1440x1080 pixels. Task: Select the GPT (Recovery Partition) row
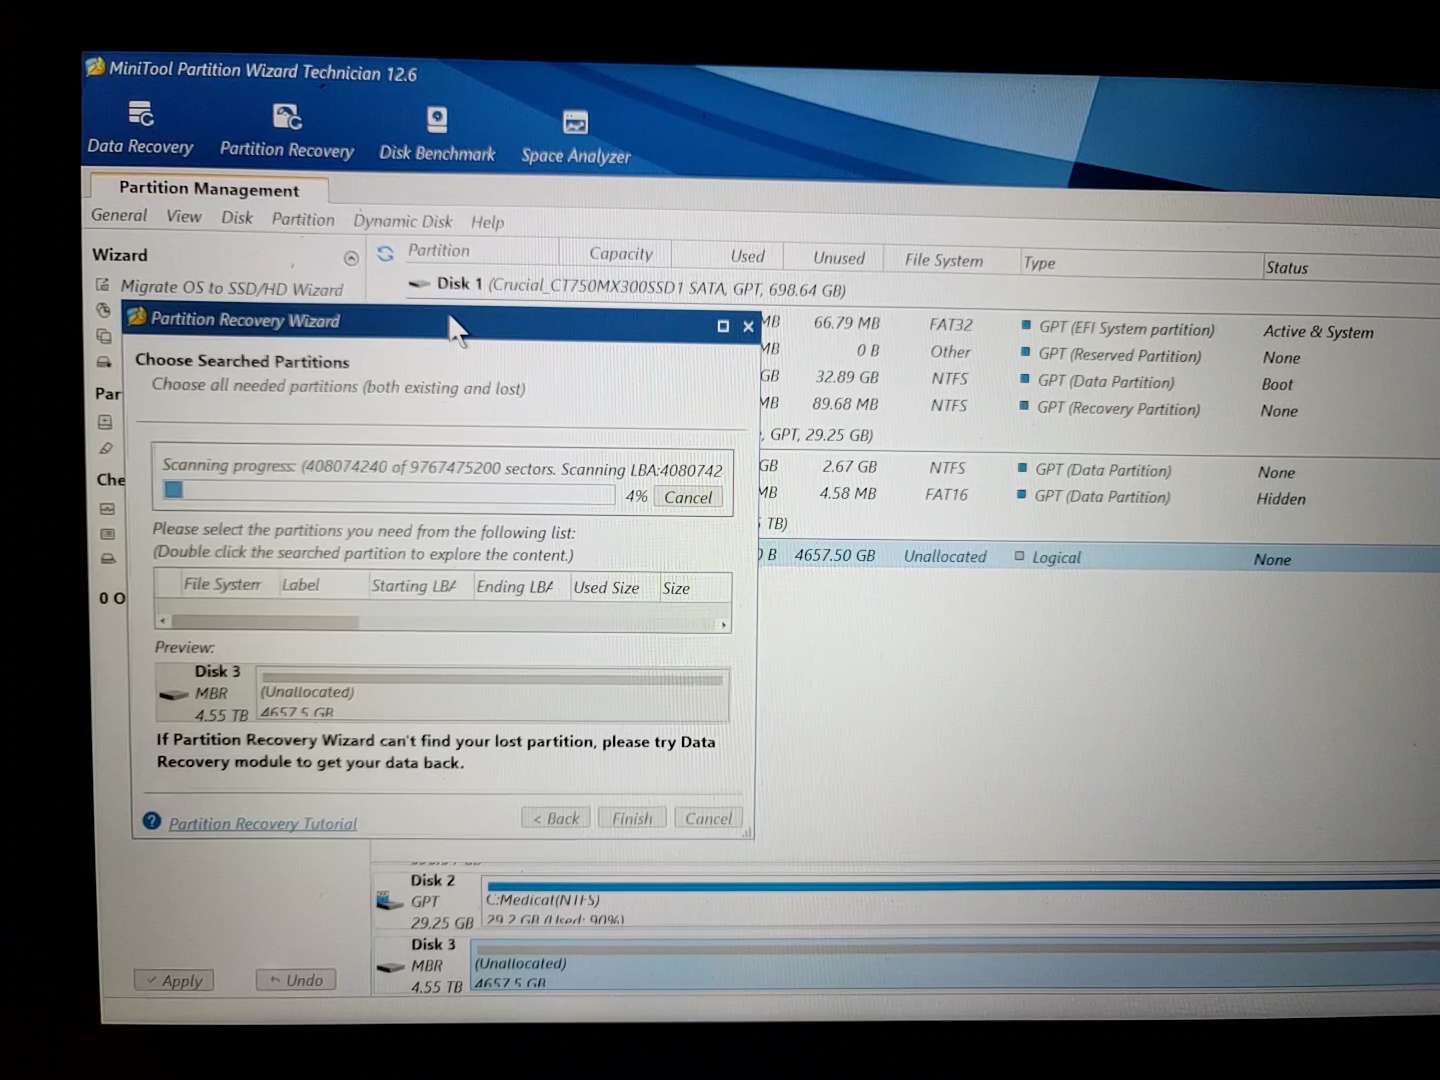tap(1098, 408)
